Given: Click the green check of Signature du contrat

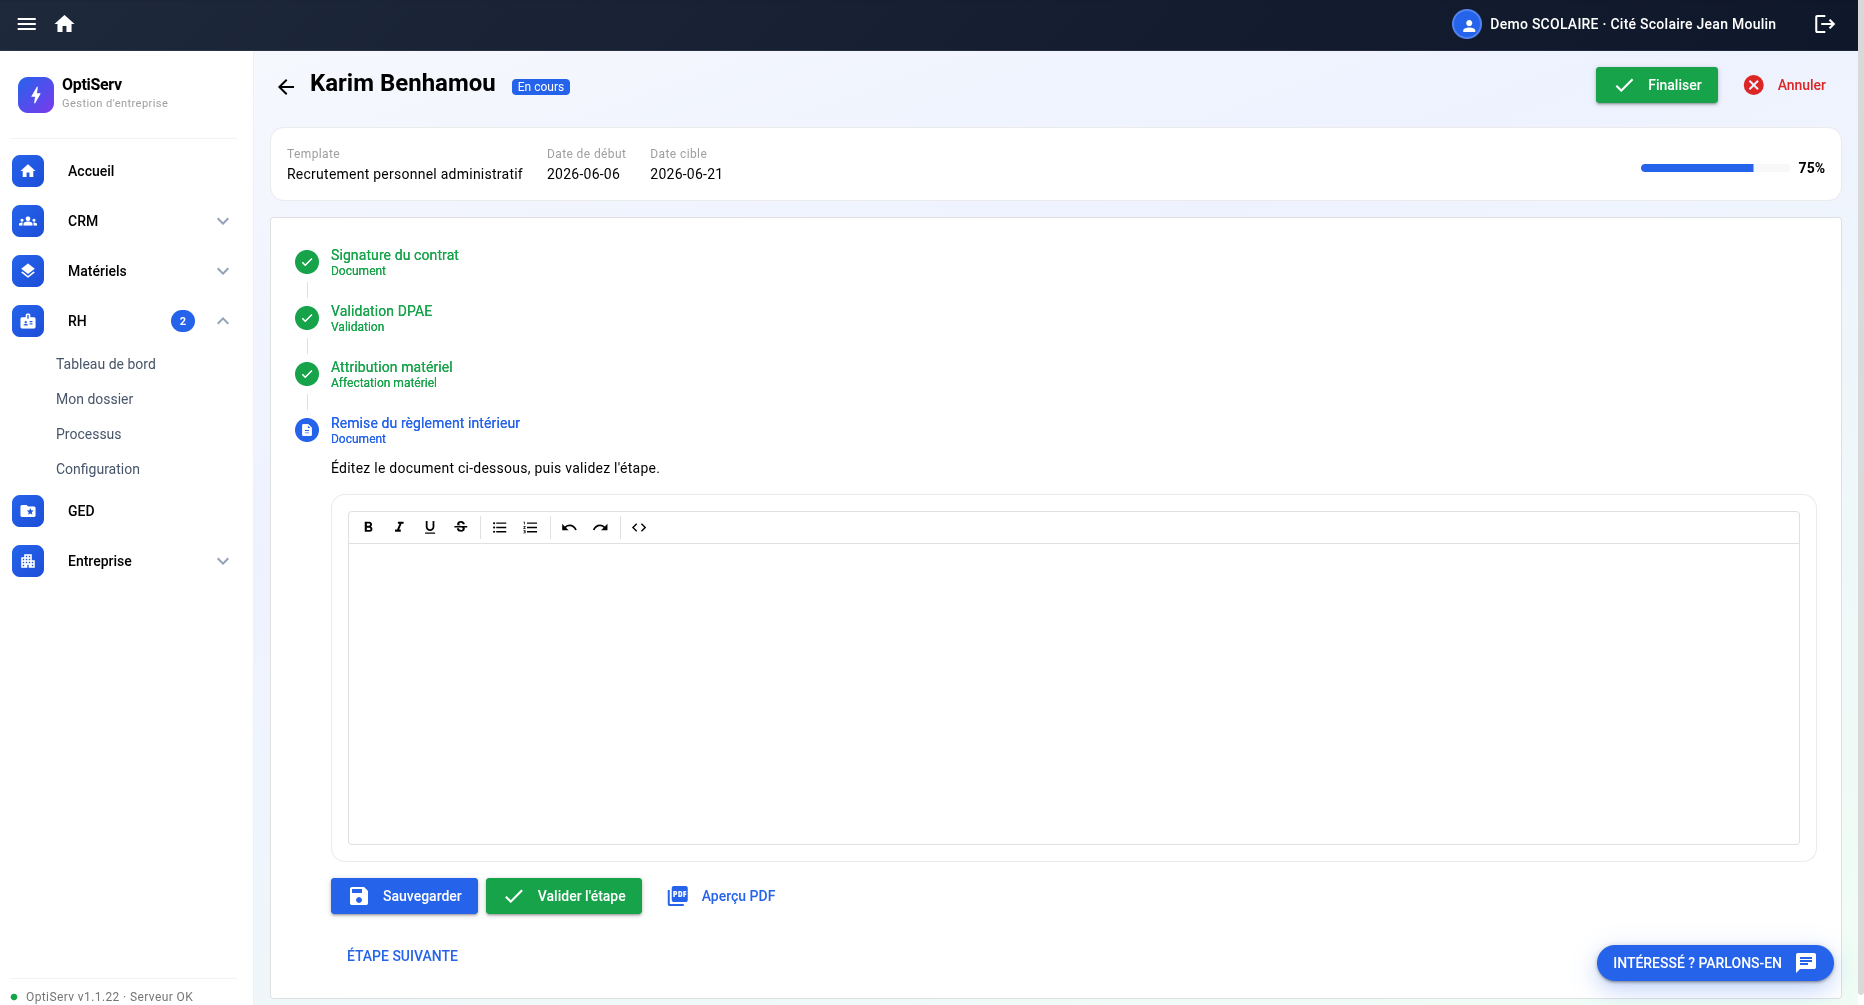Looking at the screenshot, I should pyautogui.click(x=307, y=262).
